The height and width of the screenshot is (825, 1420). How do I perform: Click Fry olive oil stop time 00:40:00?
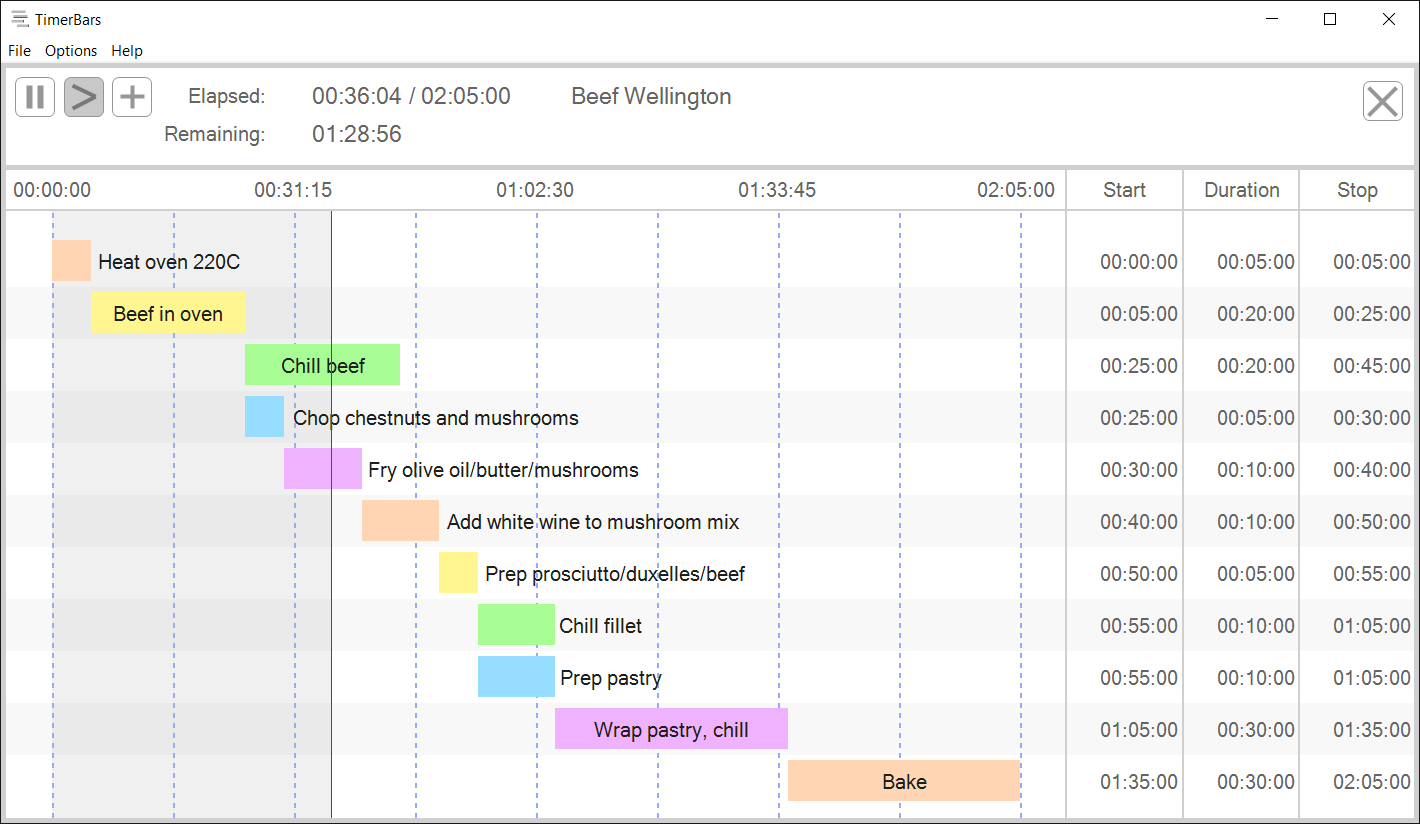click(x=1372, y=470)
